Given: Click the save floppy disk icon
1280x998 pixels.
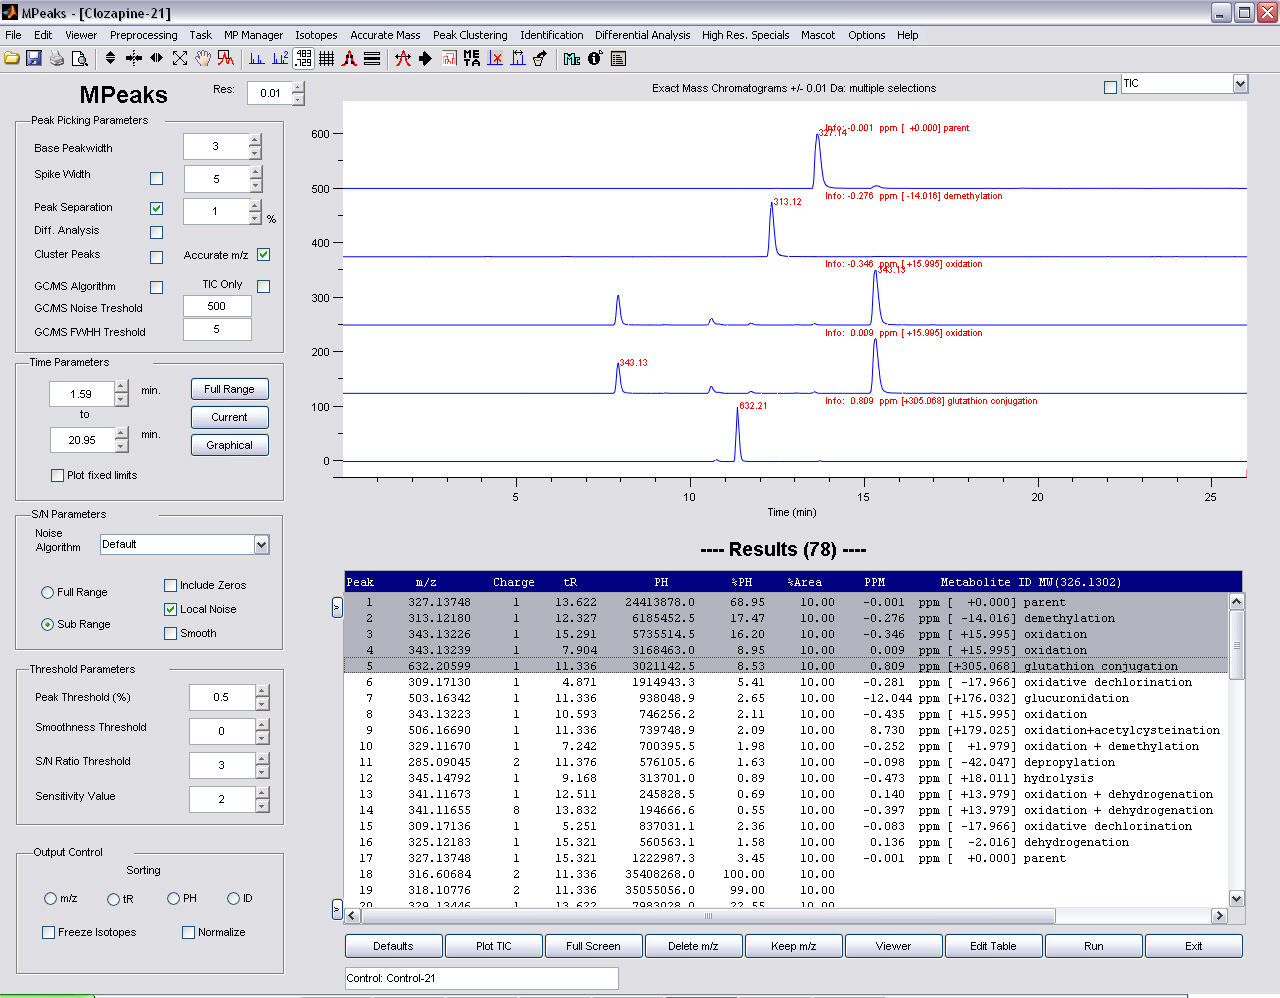Looking at the screenshot, I should click(x=34, y=58).
